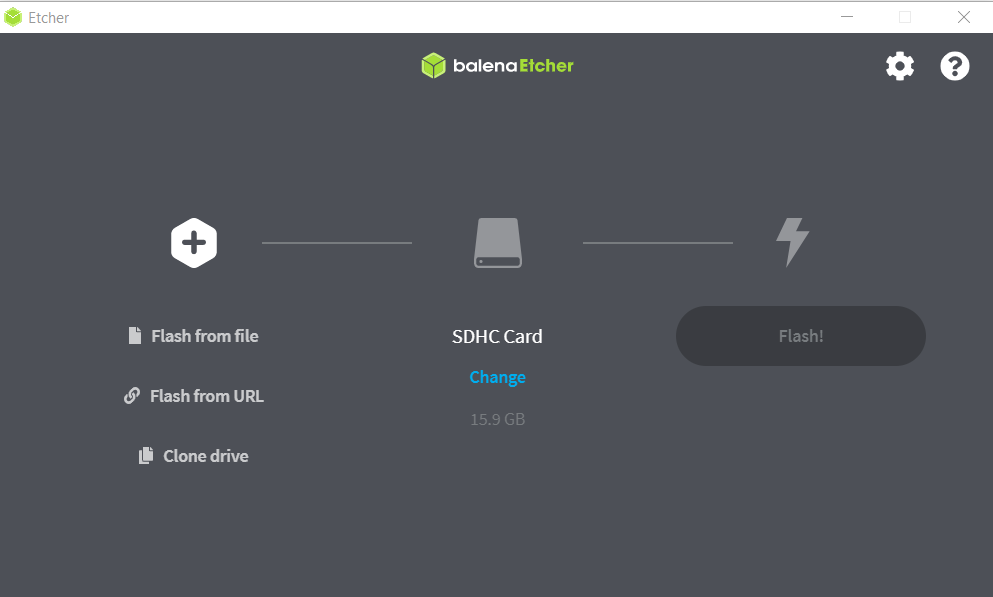Click the lightning bolt flash icon
Screen dimensions: 993x597
pyautogui.click(x=792, y=242)
